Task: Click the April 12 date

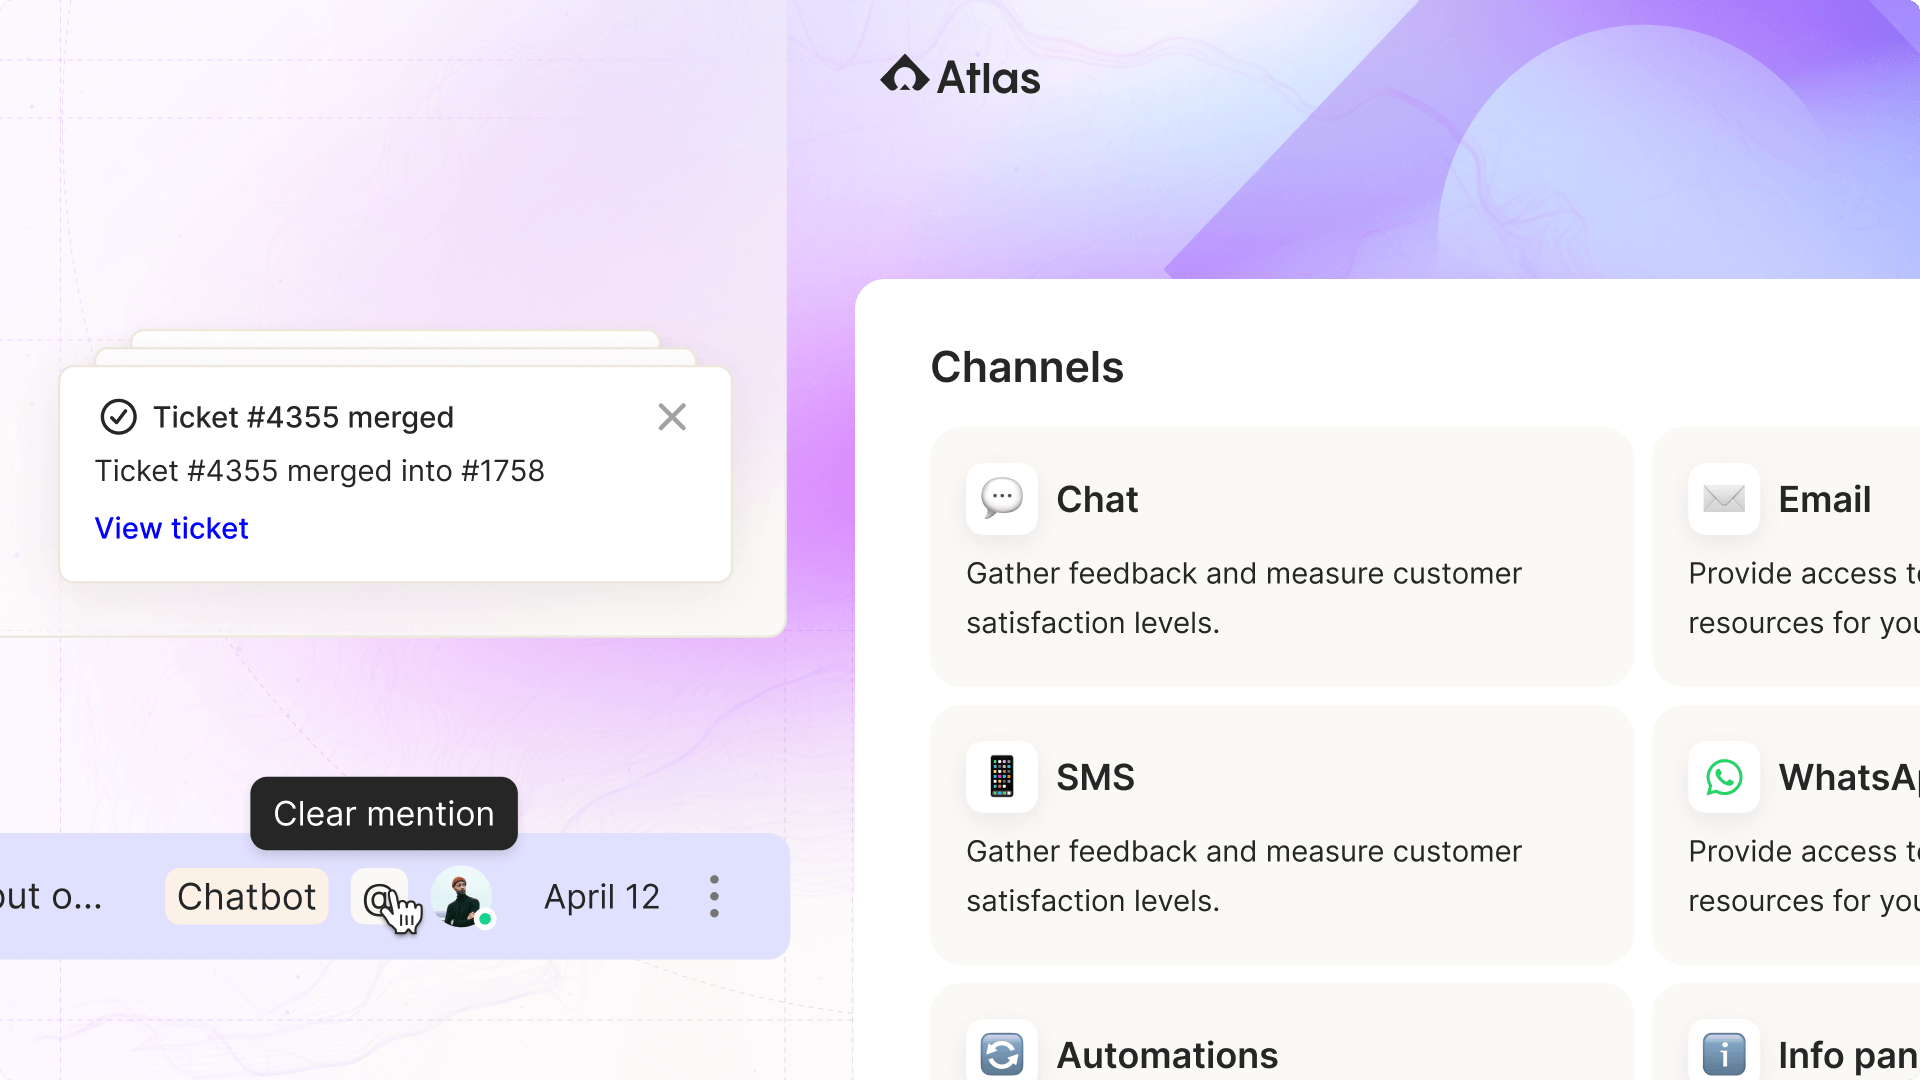Action: [x=602, y=897]
